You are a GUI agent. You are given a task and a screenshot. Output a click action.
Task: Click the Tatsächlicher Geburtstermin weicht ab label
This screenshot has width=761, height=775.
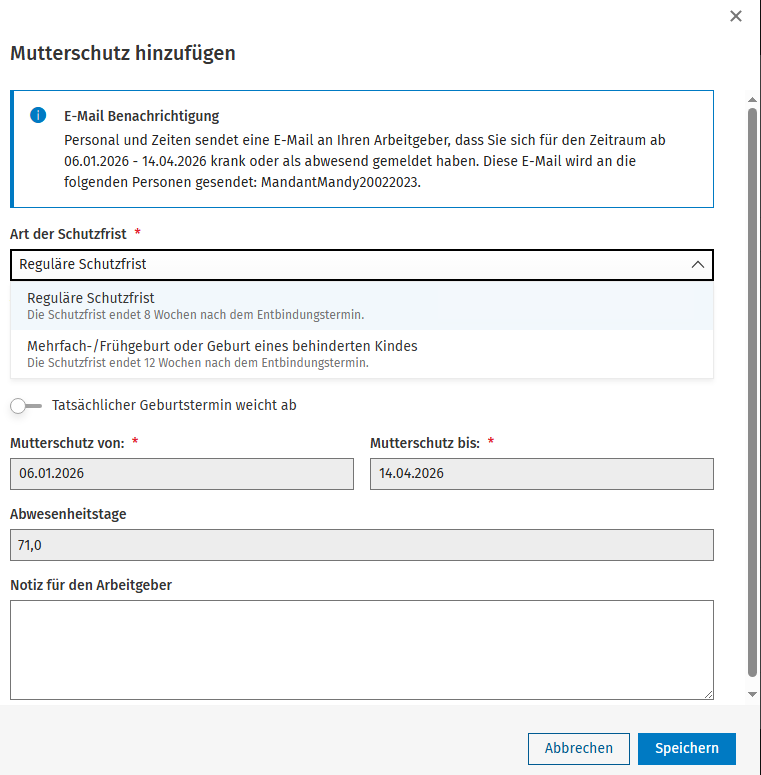(x=174, y=405)
